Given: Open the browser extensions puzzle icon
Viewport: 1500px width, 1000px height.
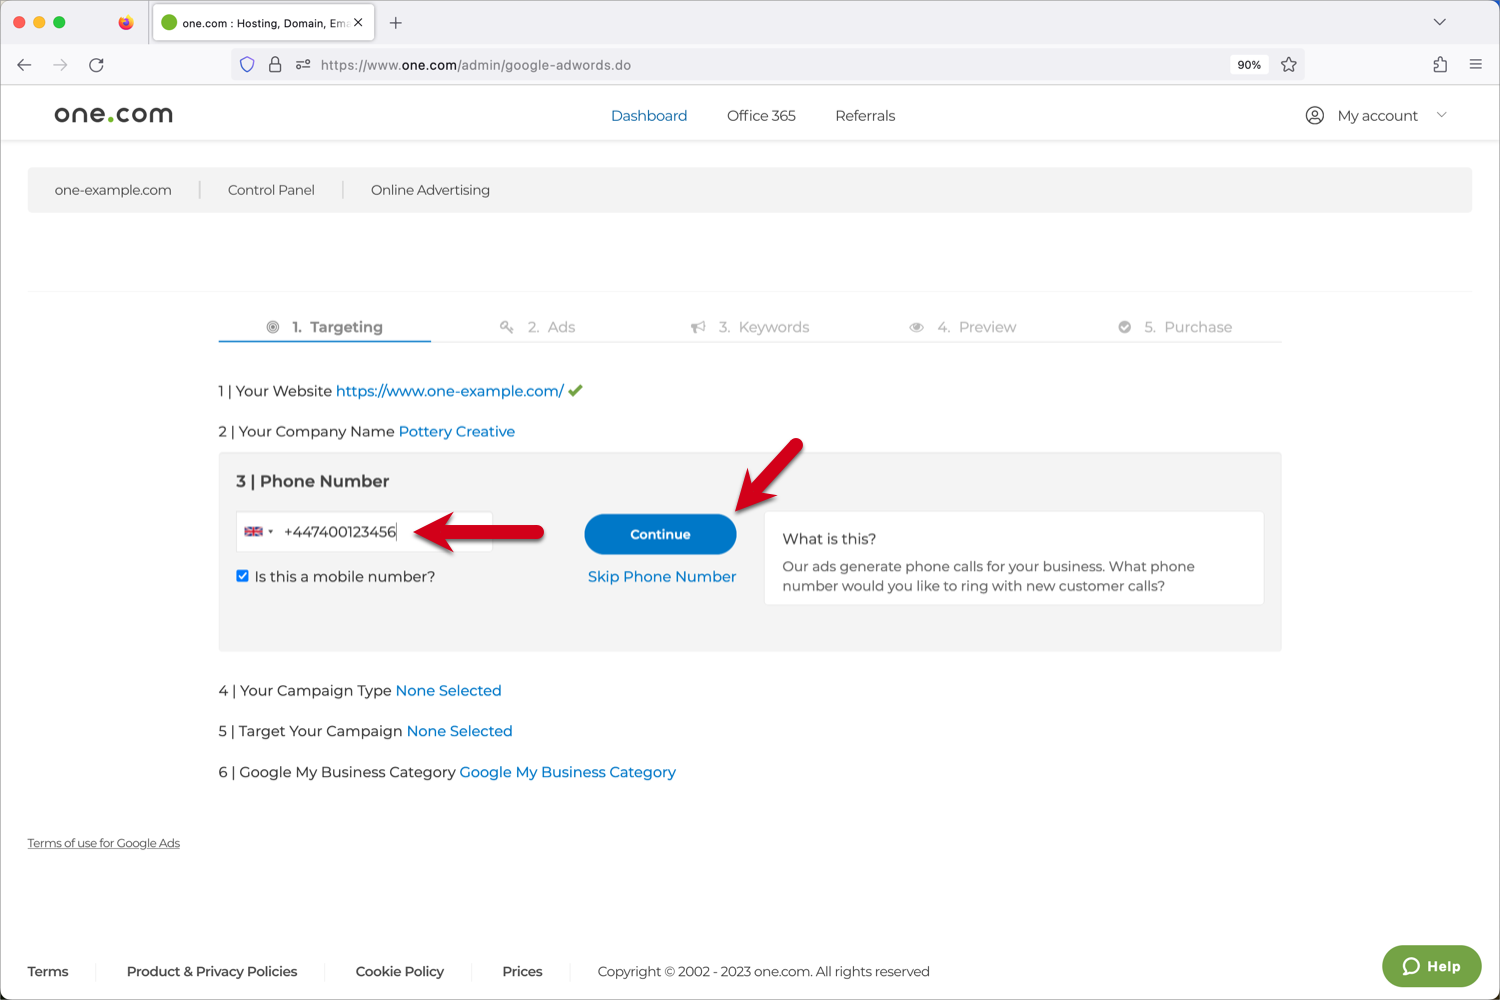Looking at the screenshot, I should tap(1440, 64).
